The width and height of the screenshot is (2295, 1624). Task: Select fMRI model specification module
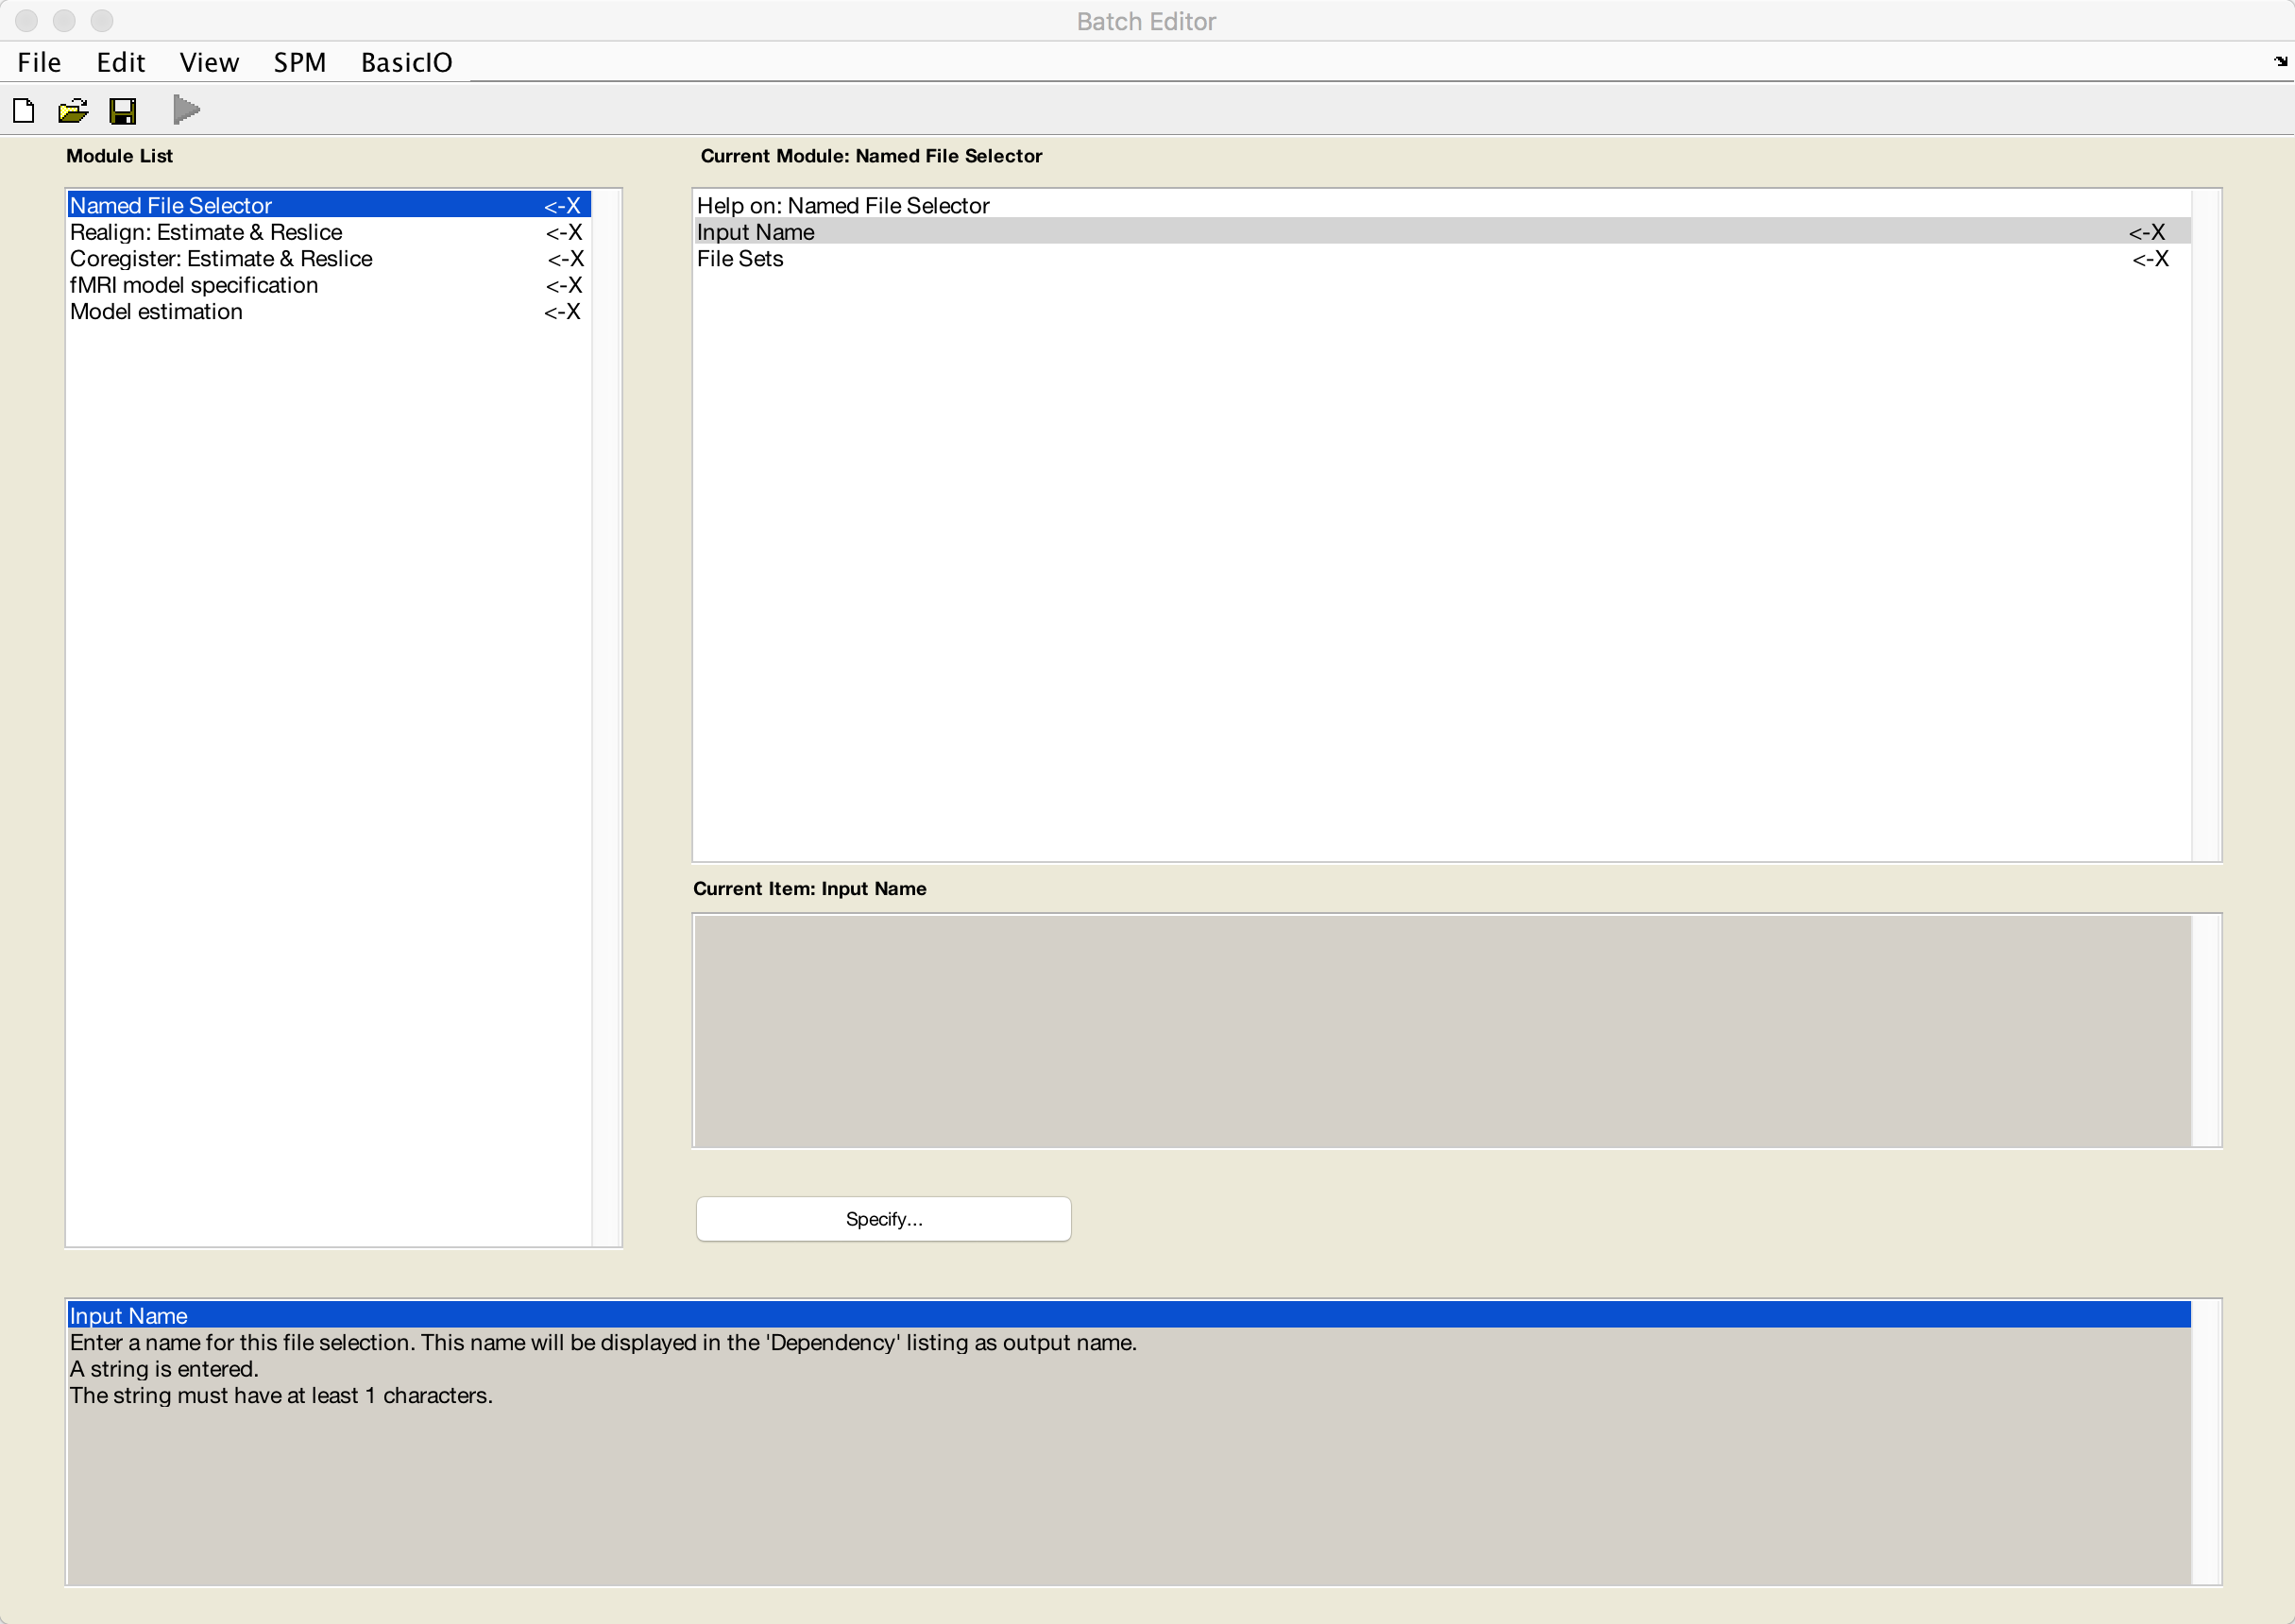tap(329, 285)
